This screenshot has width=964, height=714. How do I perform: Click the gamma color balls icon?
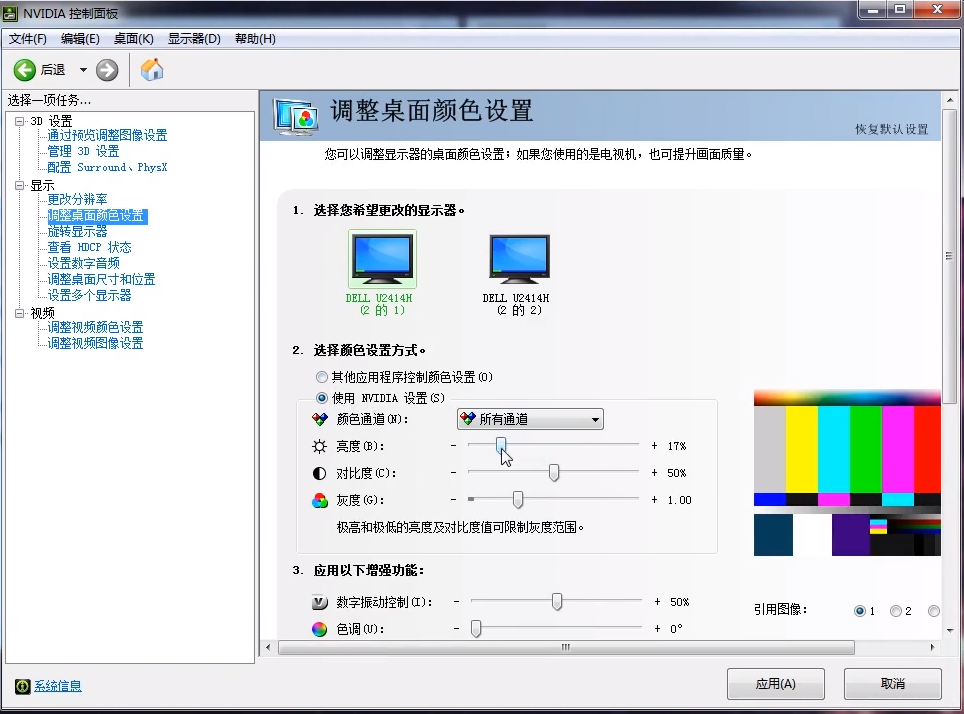click(320, 501)
